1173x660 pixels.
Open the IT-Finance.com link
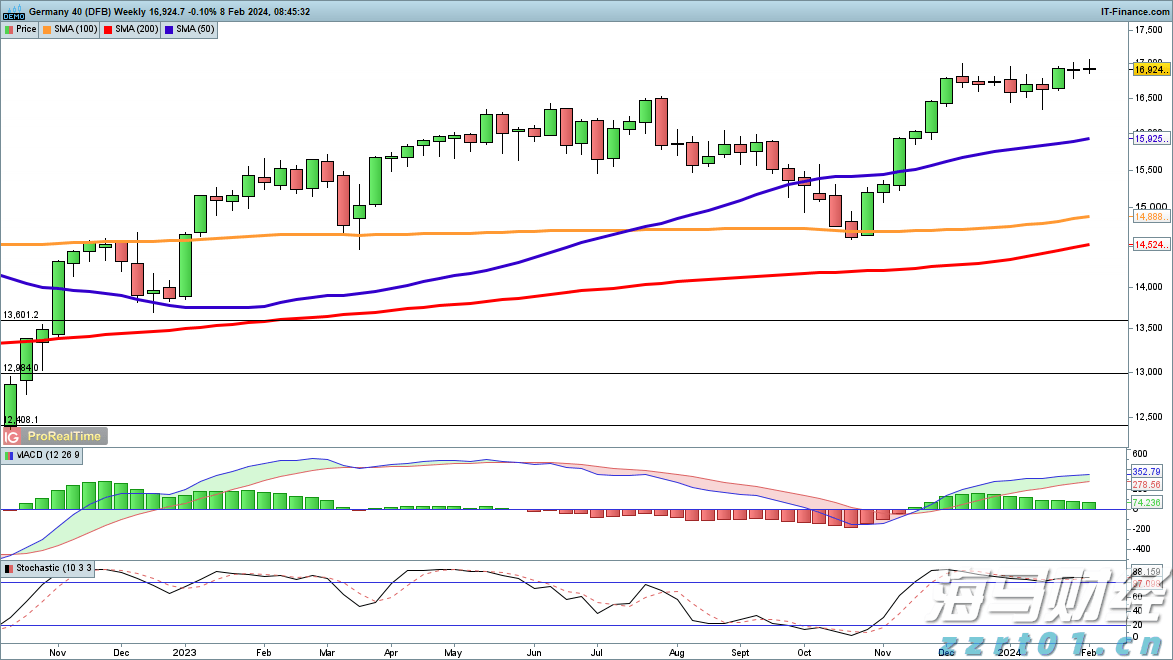point(1134,12)
